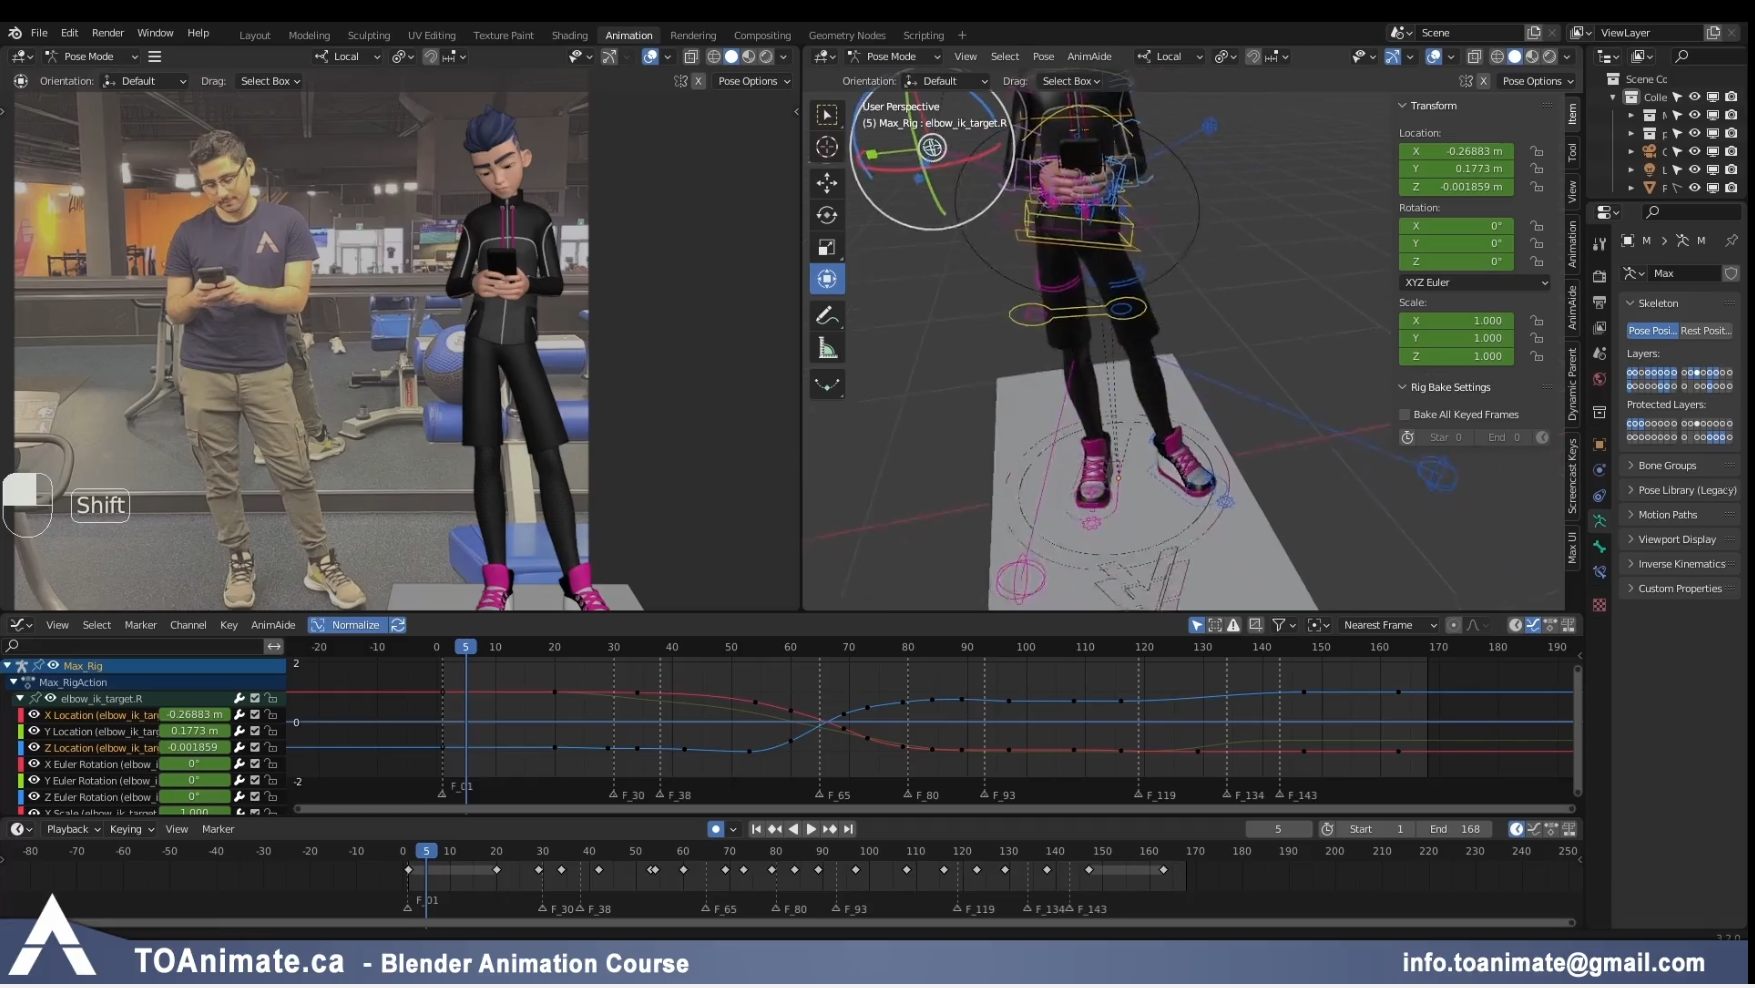Image resolution: width=1755 pixels, height=988 pixels.
Task: Jump to the timeline end frame
Action: [848, 829]
